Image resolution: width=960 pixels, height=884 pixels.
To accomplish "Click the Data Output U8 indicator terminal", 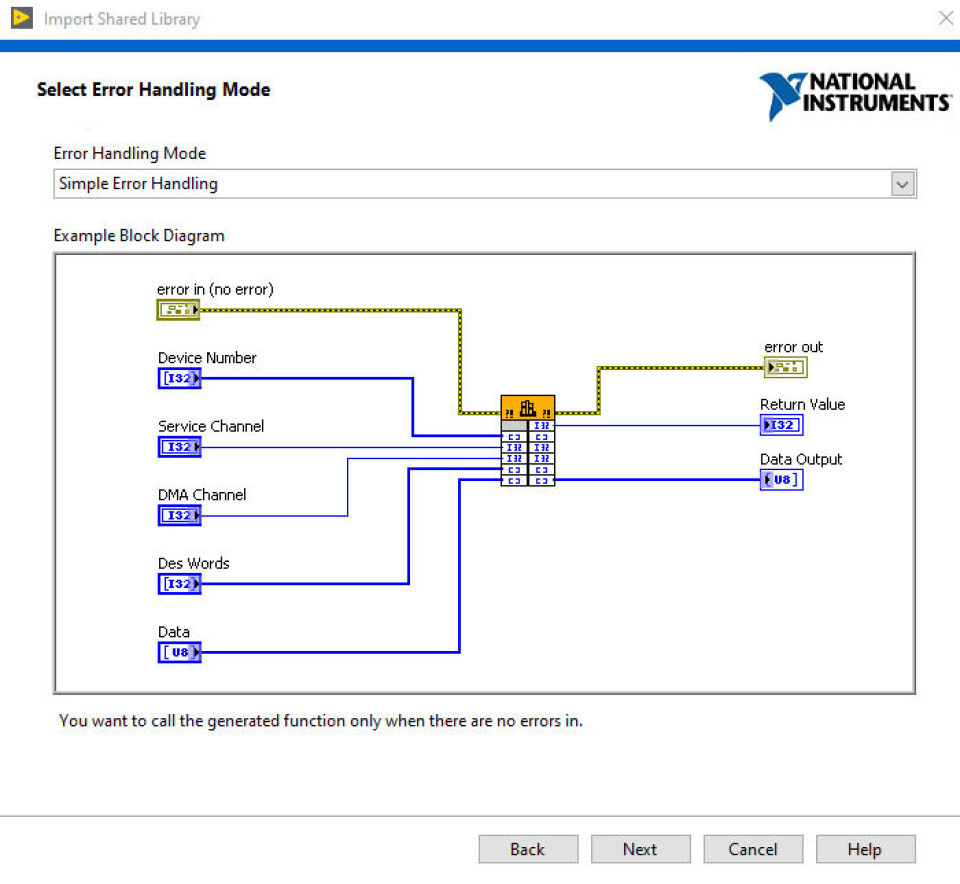I will click(781, 479).
